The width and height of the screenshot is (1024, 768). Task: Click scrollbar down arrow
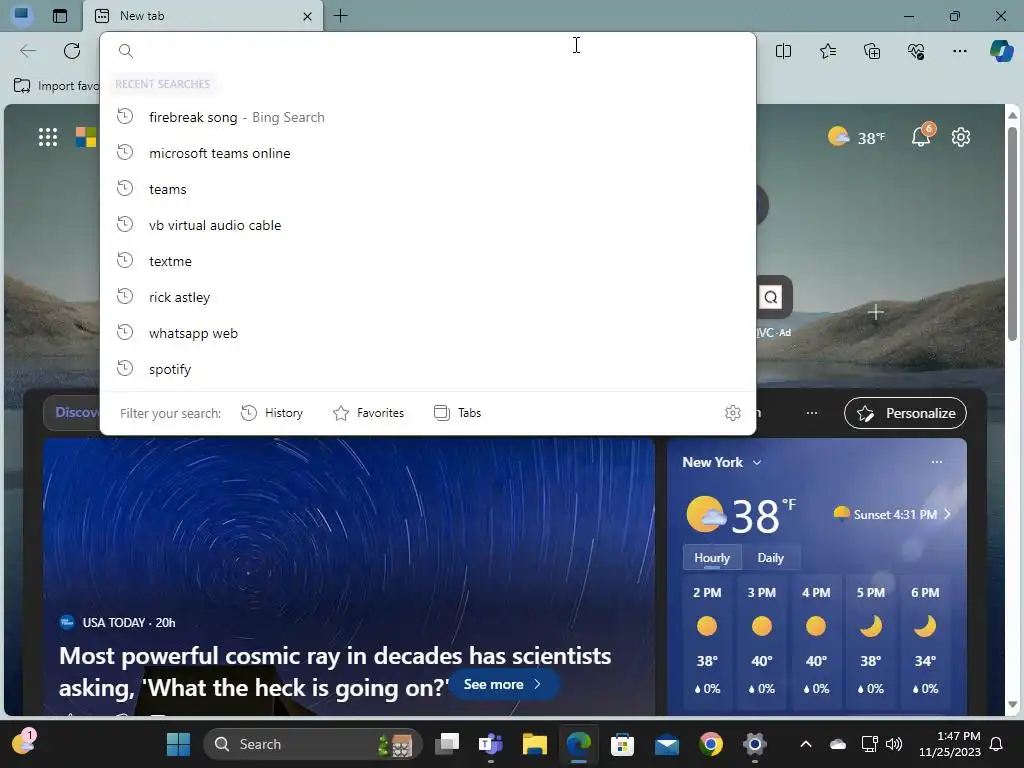(1012, 705)
